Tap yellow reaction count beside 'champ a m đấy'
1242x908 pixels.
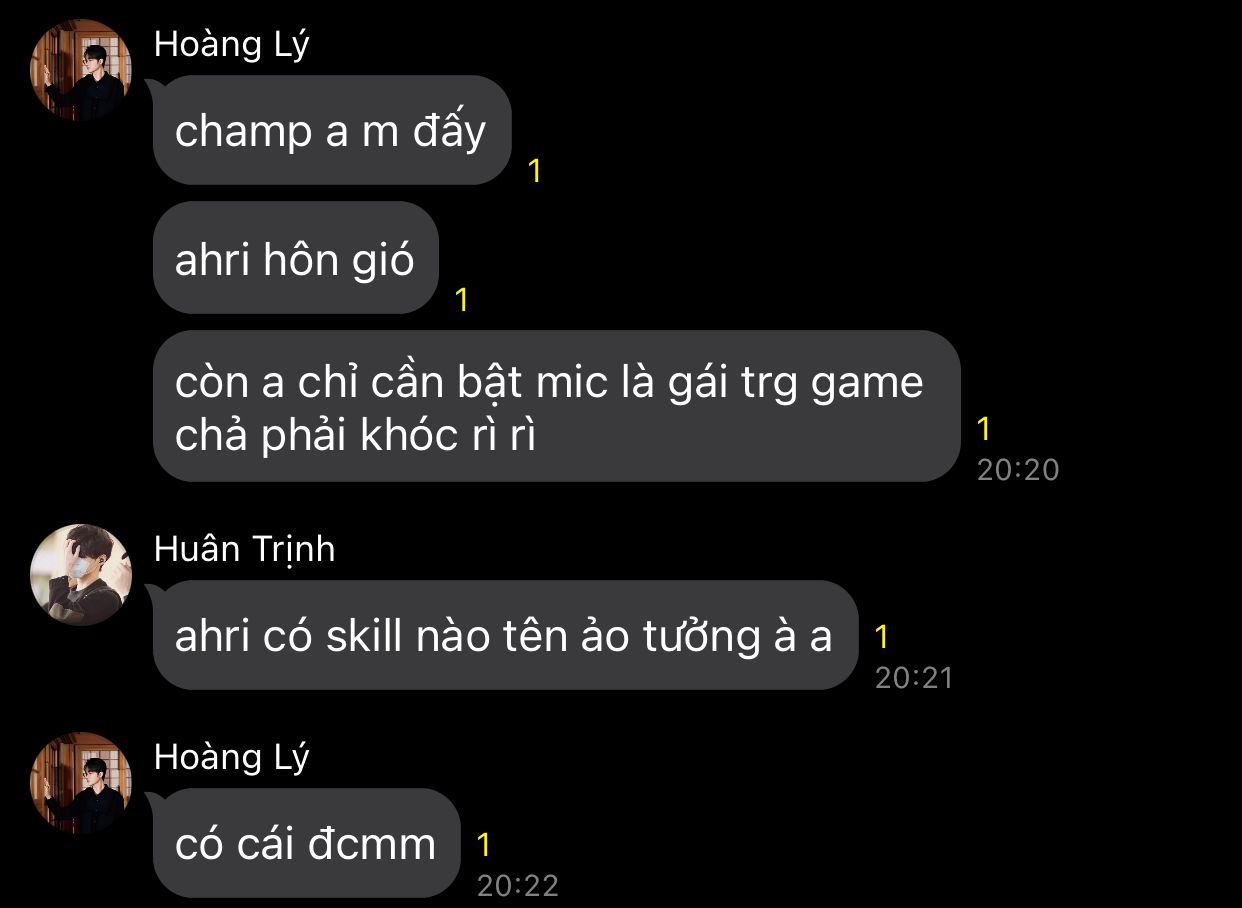535,171
